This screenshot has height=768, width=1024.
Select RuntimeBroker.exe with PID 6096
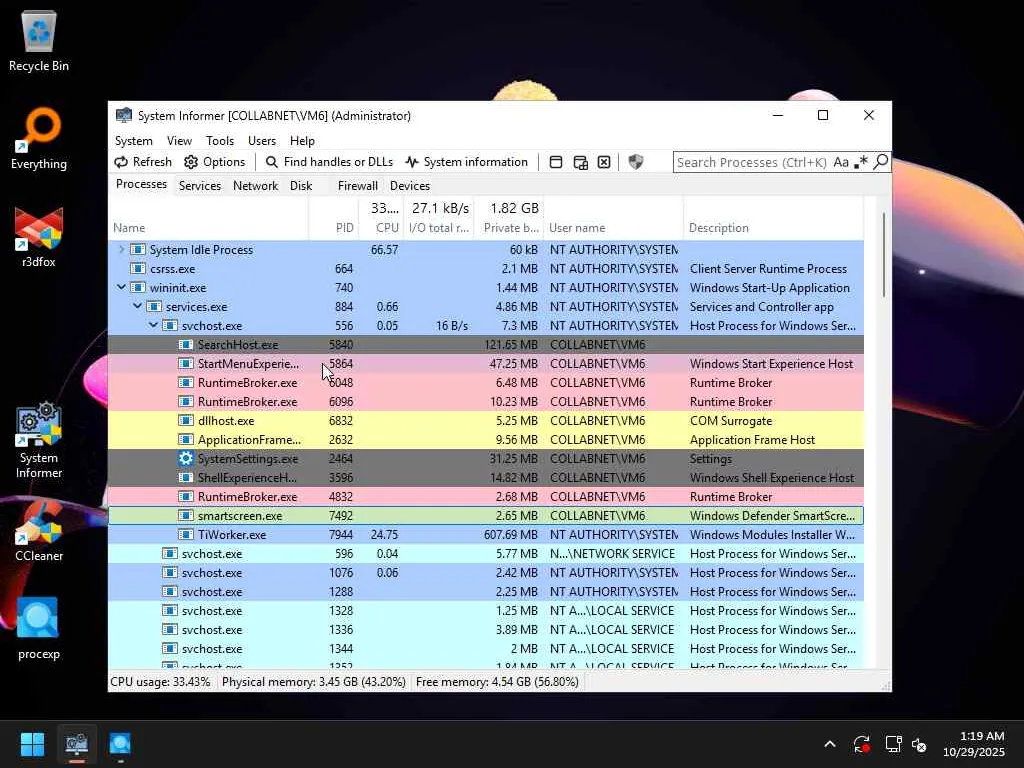(x=486, y=402)
